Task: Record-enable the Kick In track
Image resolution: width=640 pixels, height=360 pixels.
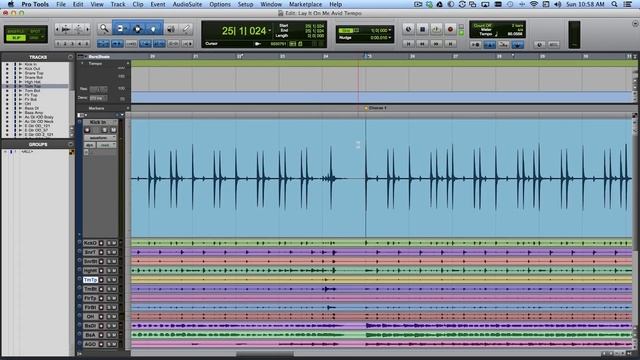Action: [x=87, y=130]
